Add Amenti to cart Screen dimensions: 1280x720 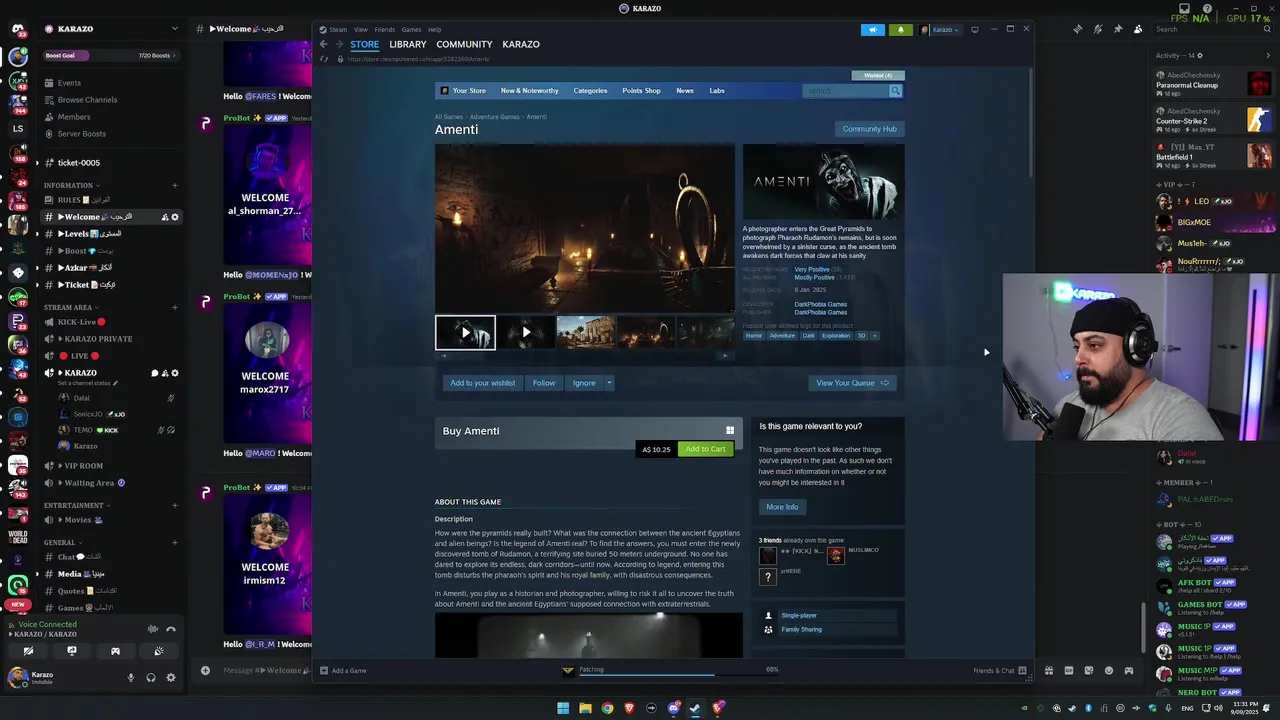point(705,449)
